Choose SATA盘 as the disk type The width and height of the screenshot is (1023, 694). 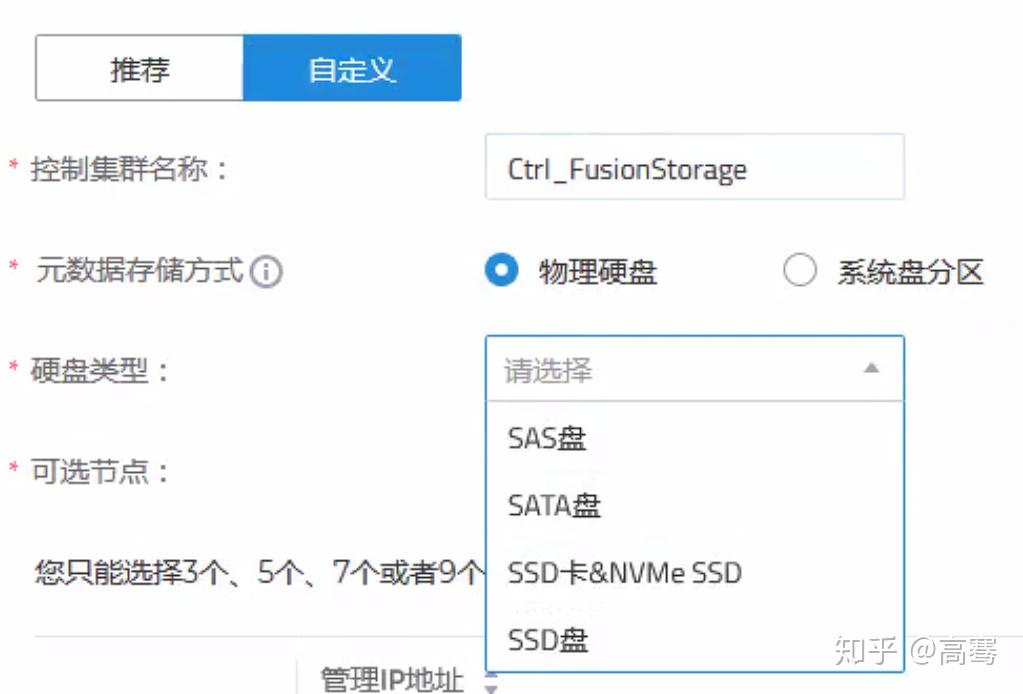[551, 505]
